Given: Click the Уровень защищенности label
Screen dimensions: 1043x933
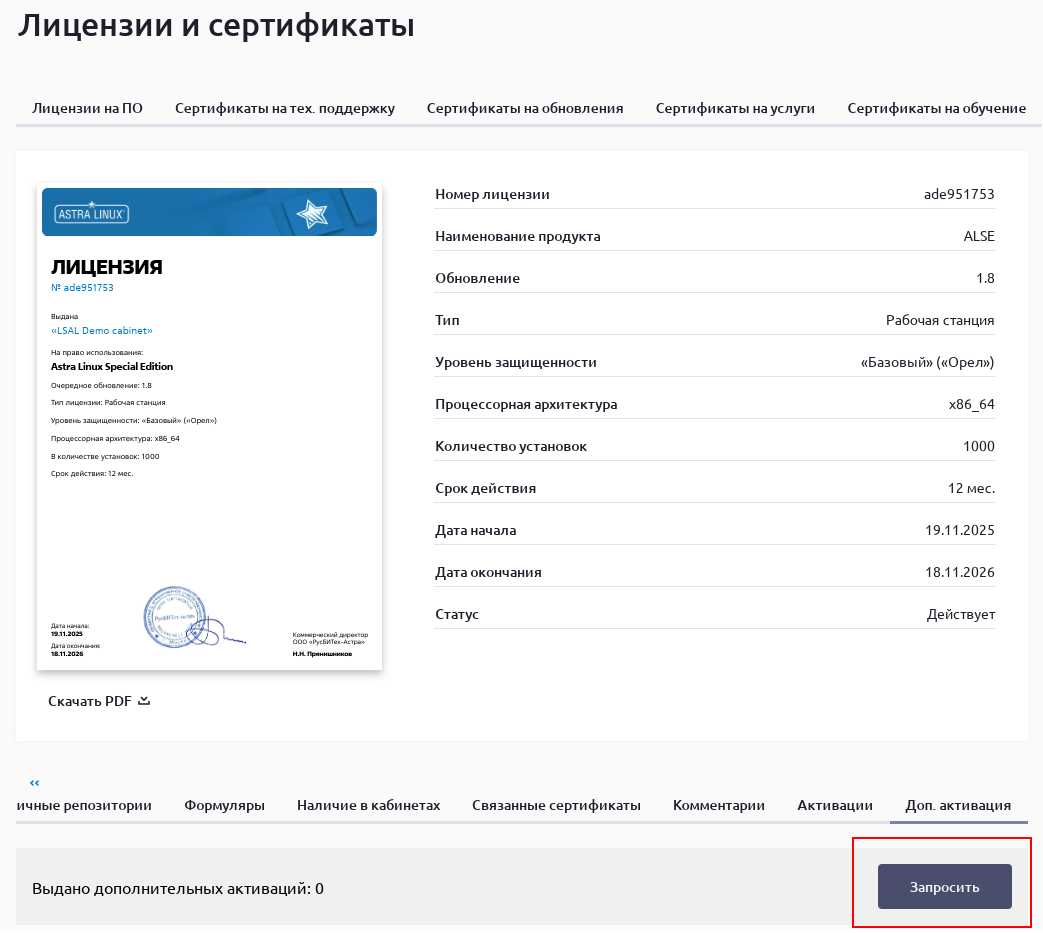Looking at the screenshot, I should tap(516, 362).
